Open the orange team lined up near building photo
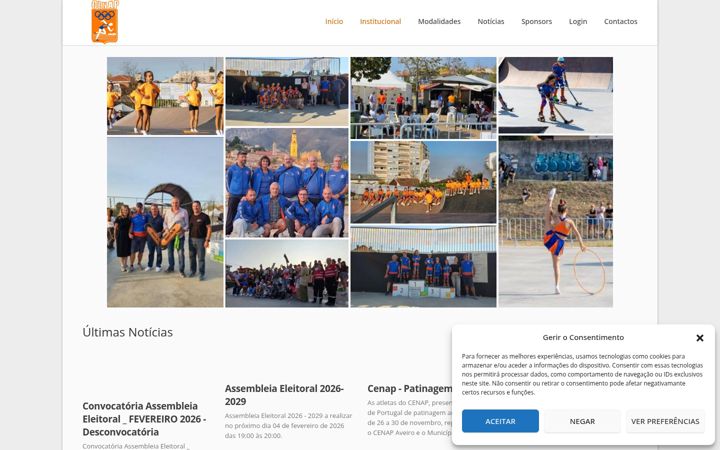The height and width of the screenshot is (450, 720). (423, 182)
